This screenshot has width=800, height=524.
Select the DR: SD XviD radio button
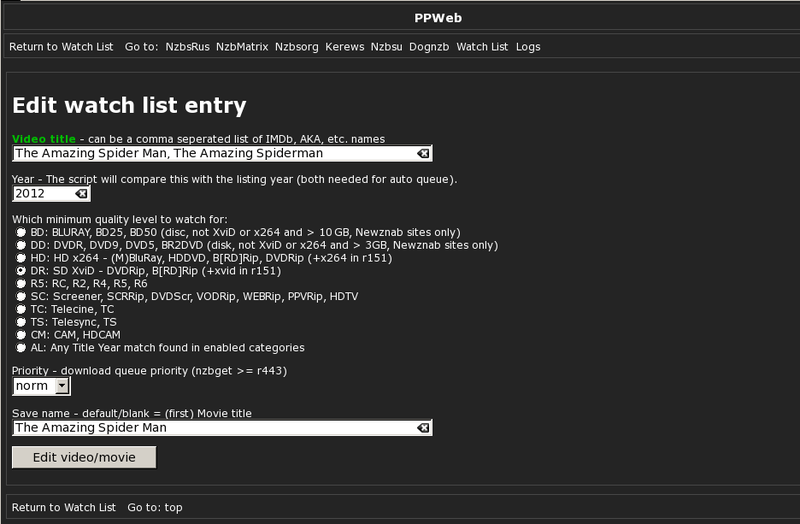coord(21,271)
